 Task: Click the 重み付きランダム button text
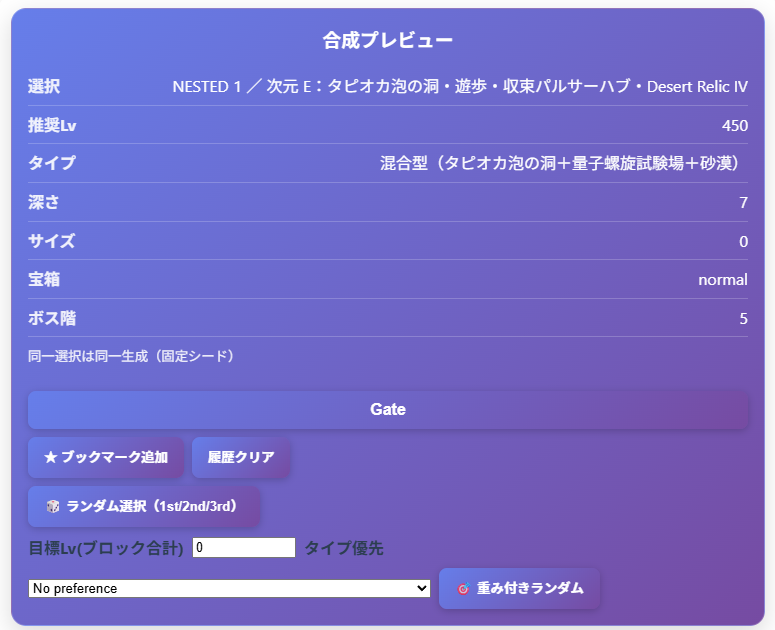point(530,588)
